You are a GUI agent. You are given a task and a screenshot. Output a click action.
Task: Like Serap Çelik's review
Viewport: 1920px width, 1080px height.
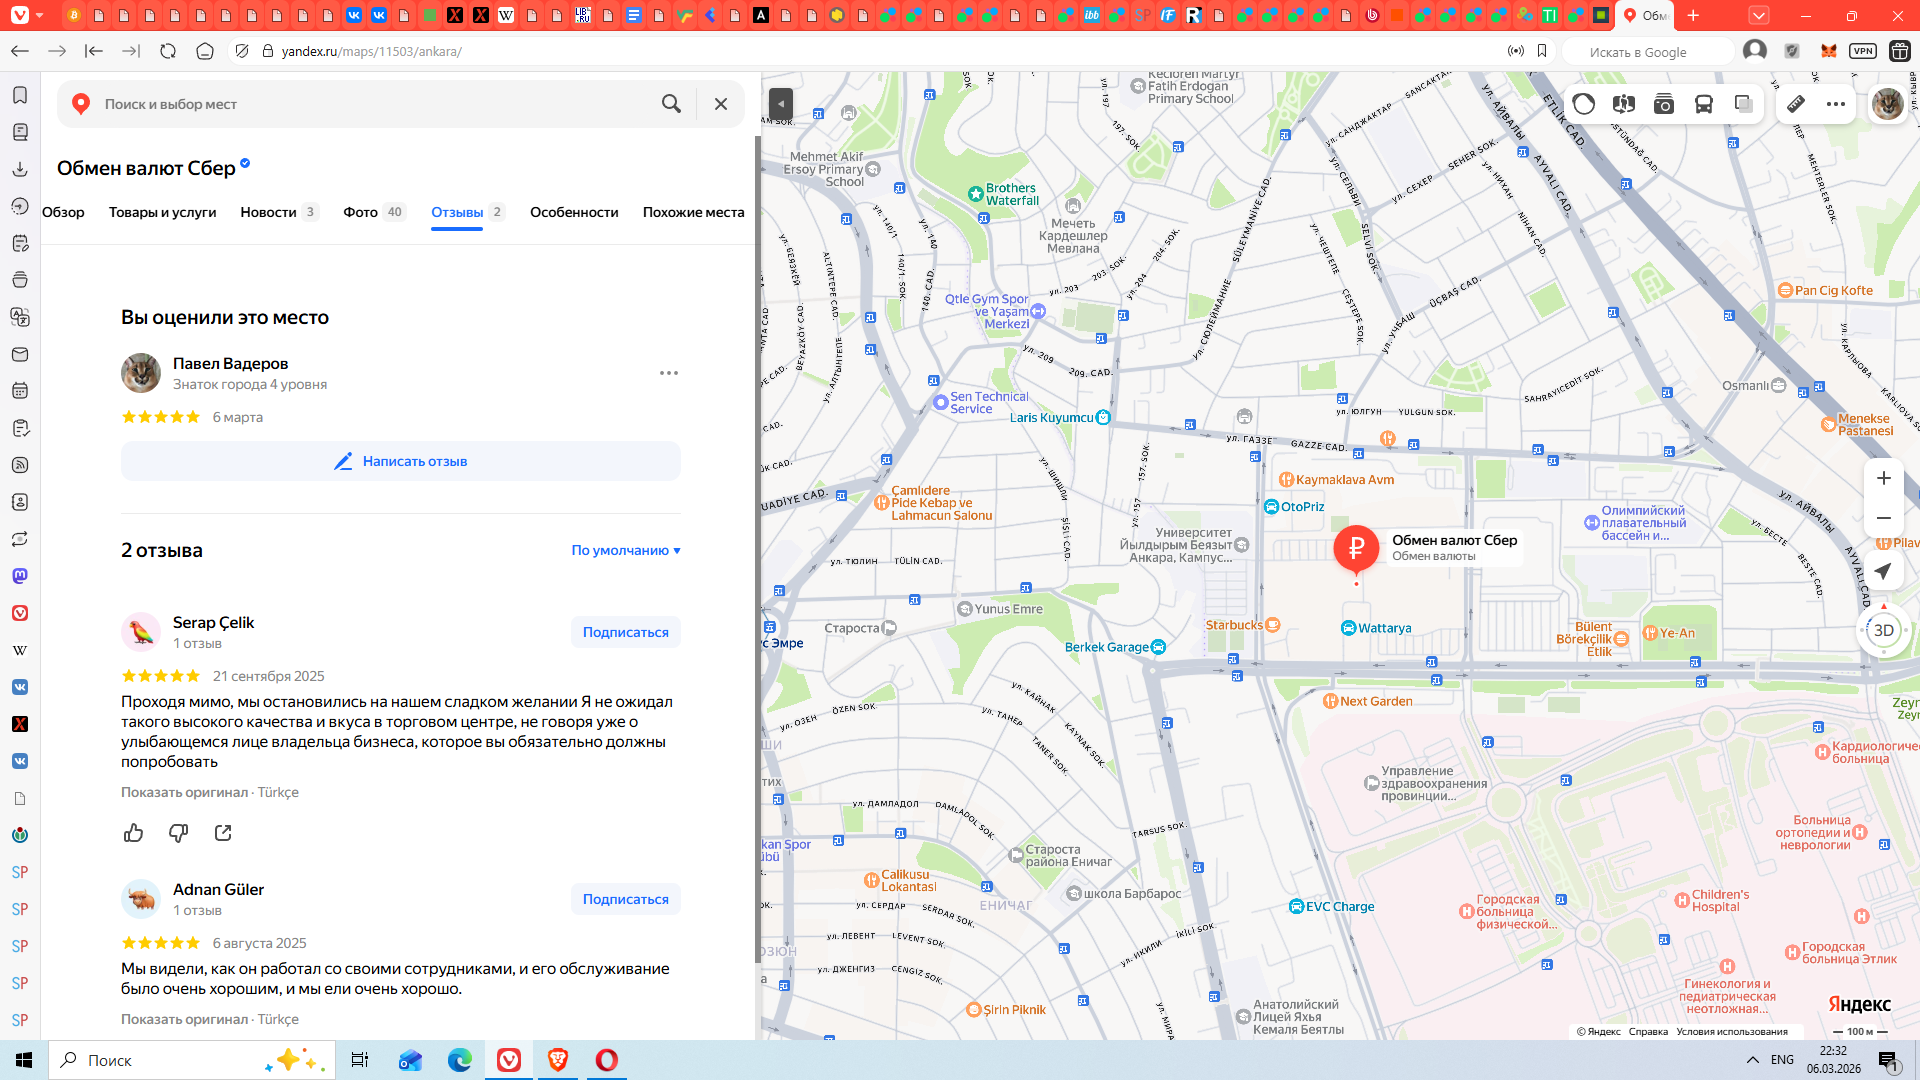click(133, 833)
